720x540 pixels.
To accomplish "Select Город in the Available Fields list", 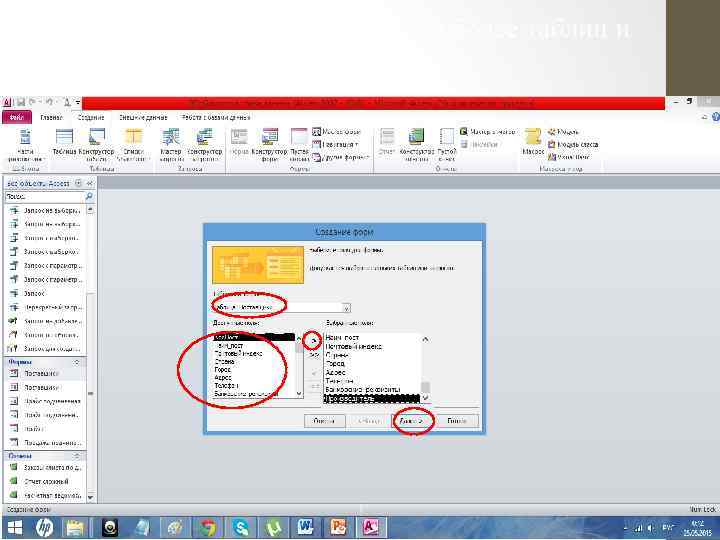I will tap(254, 370).
